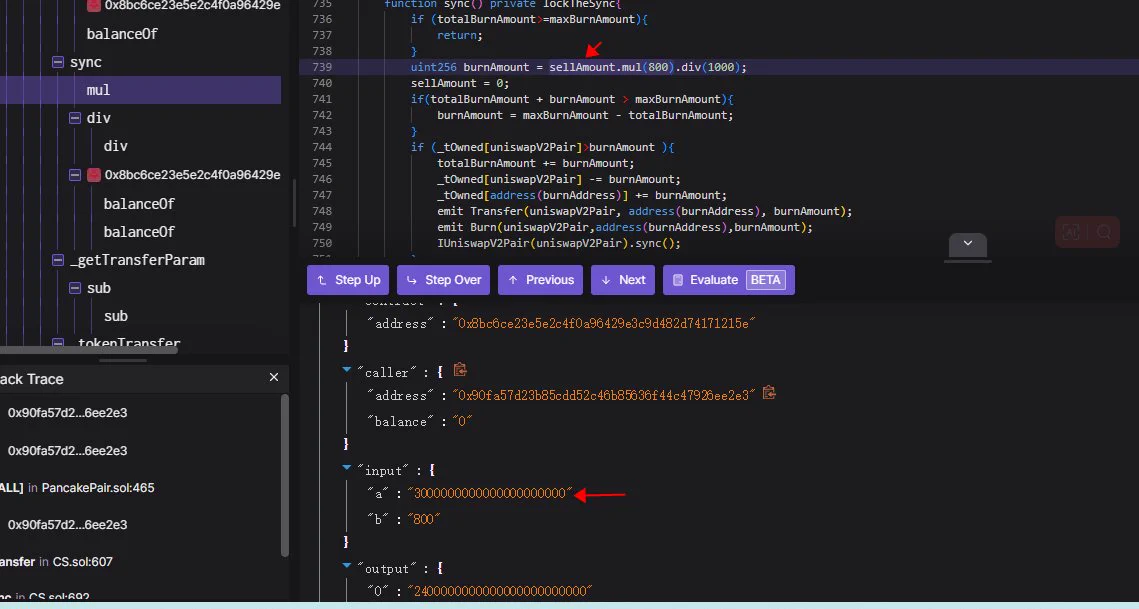The width and height of the screenshot is (1139, 609).
Task: Click the "sellAmount = 0;" code line
Action: coord(460,83)
